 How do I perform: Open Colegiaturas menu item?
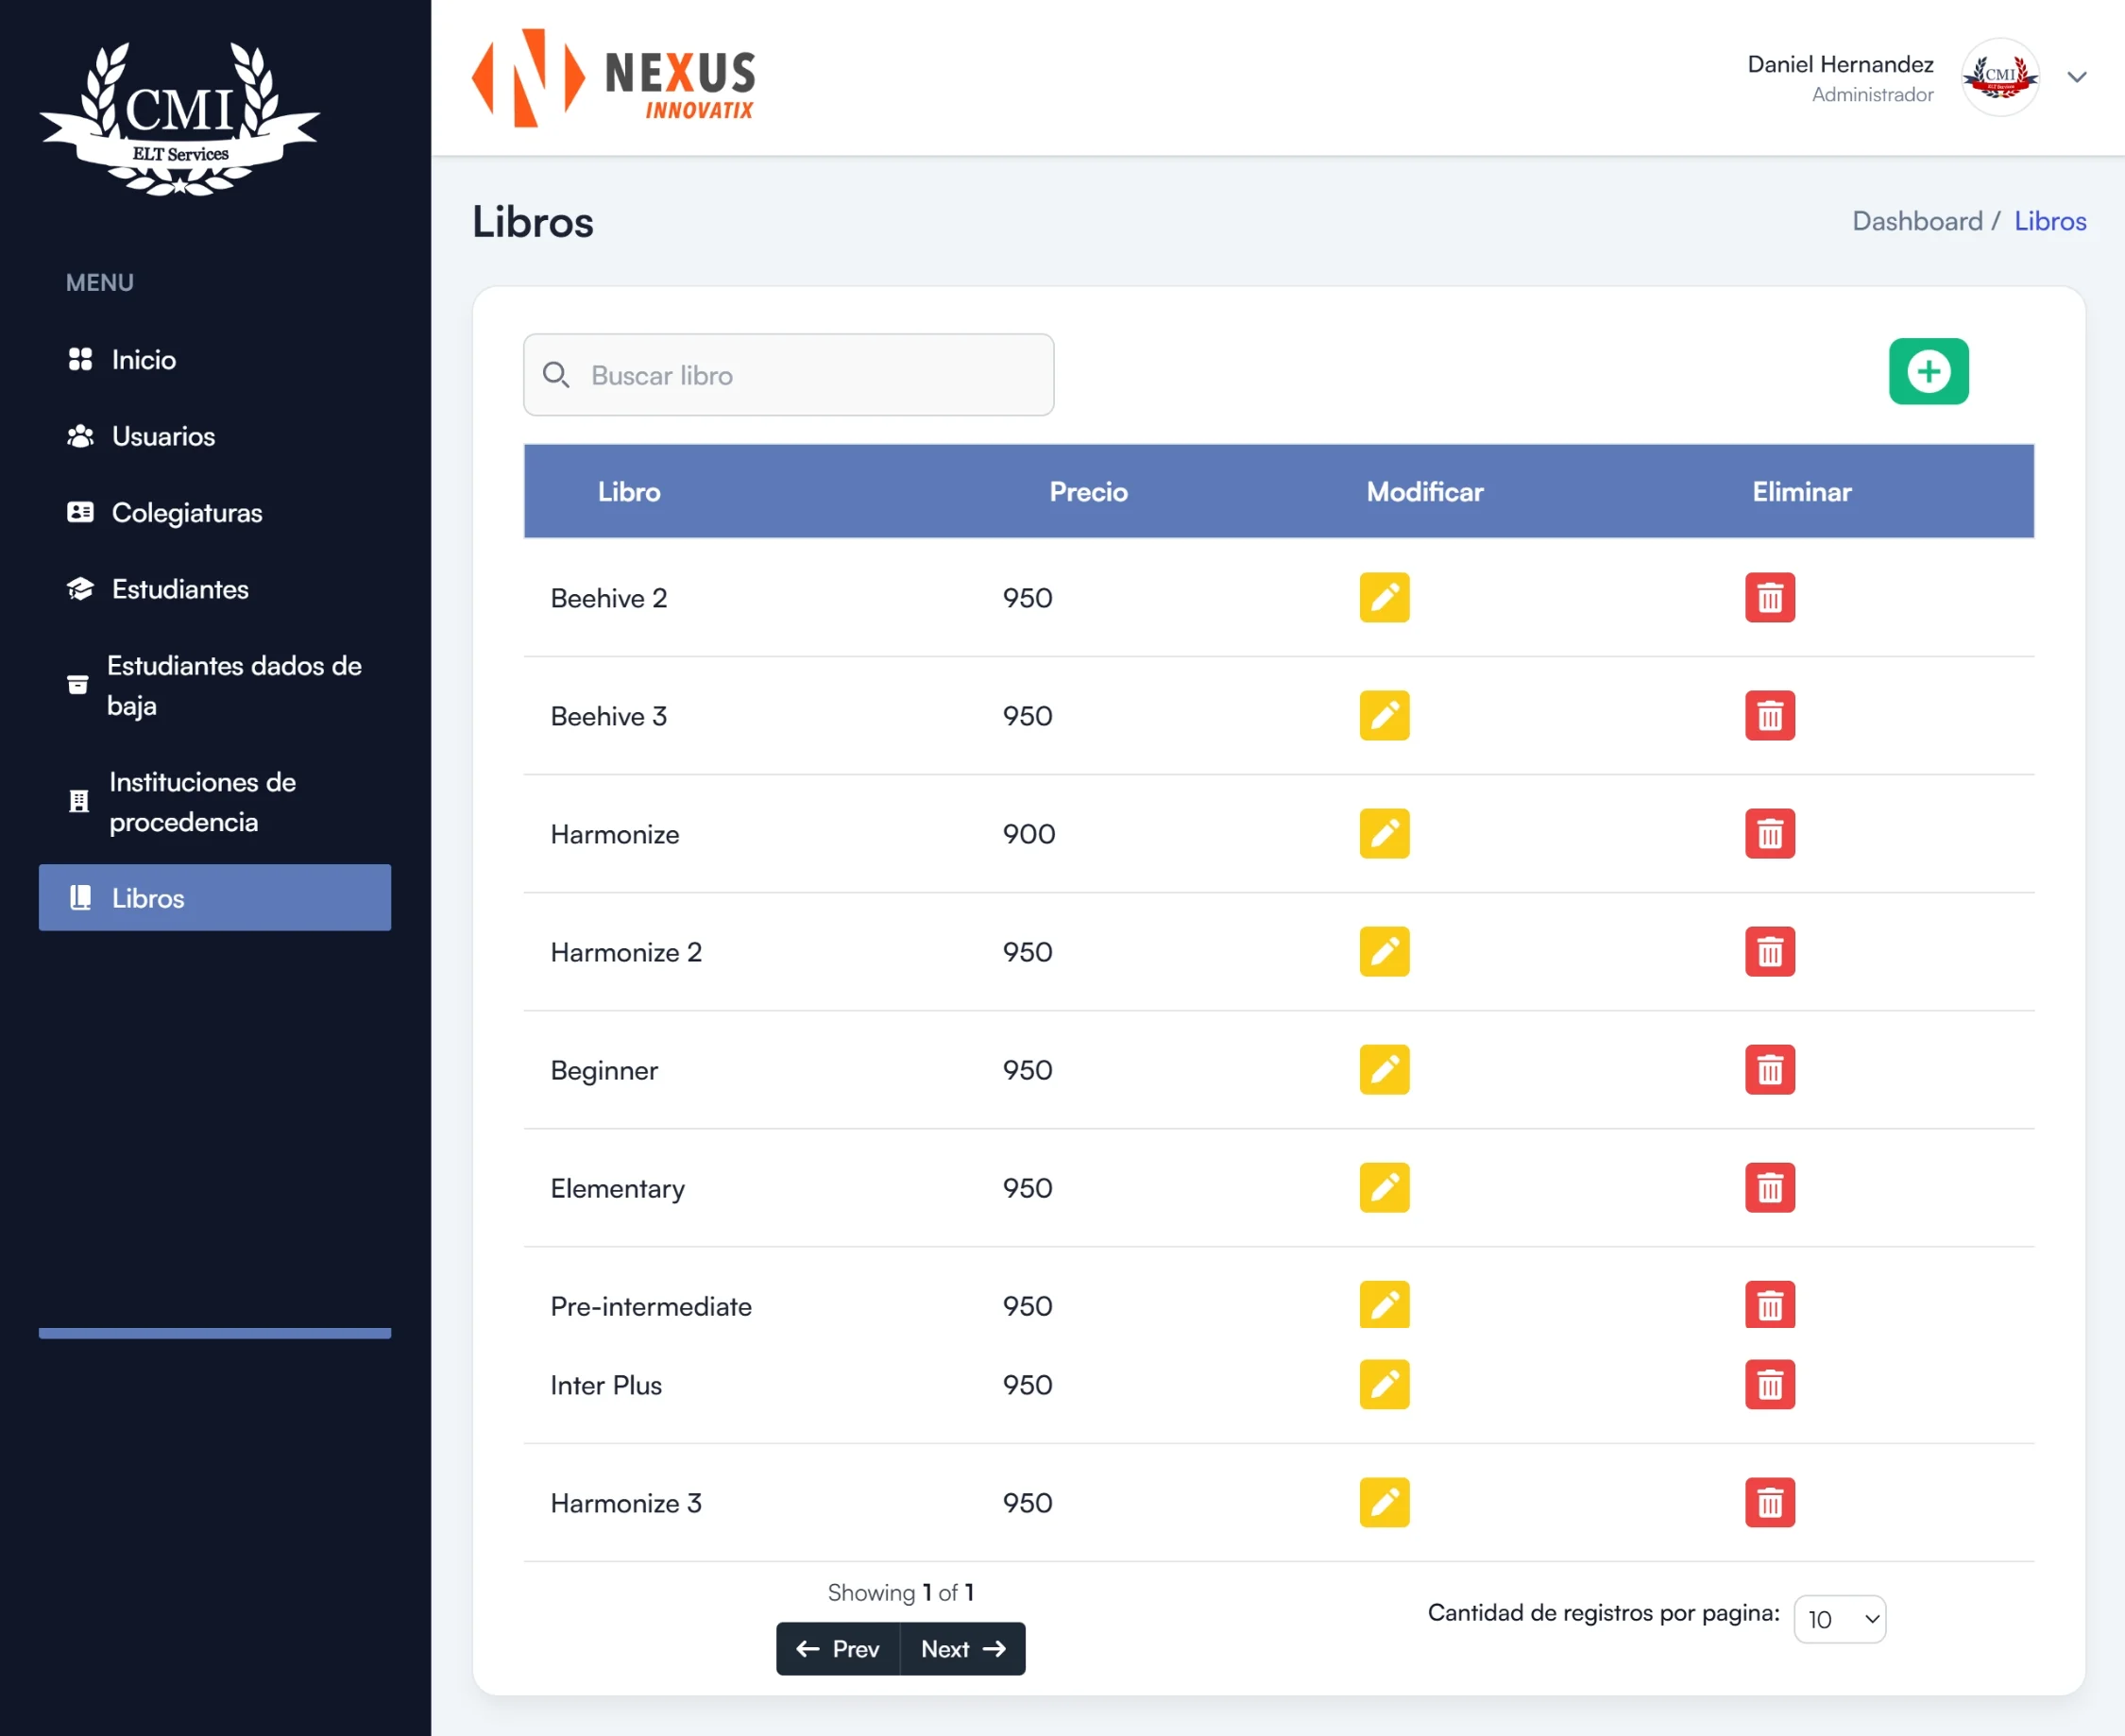[187, 513]
